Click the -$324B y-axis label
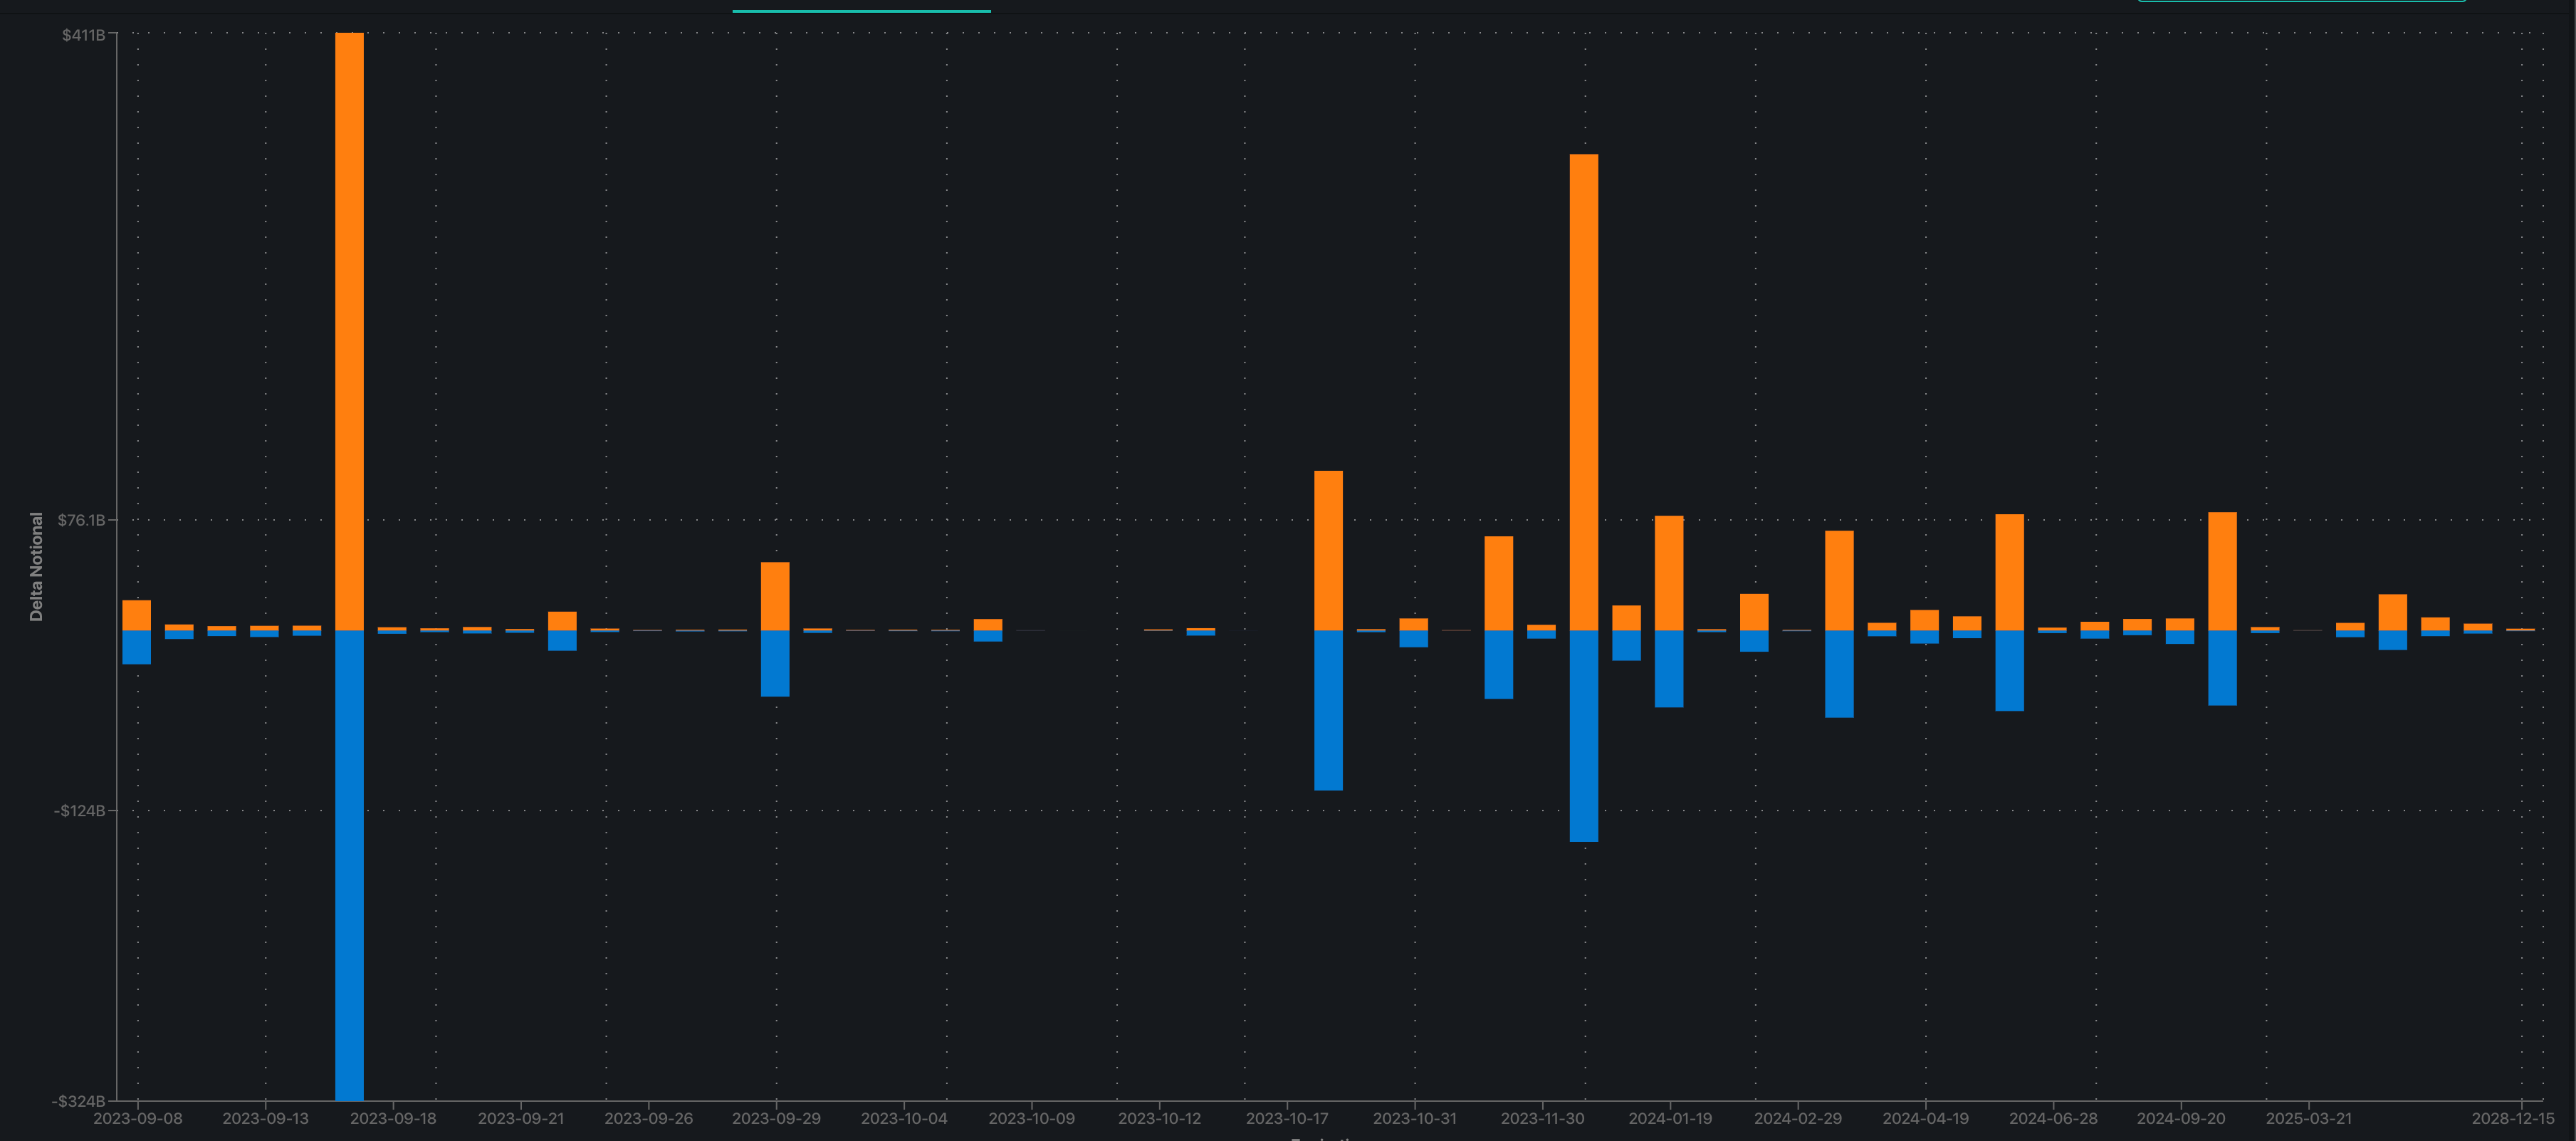 click(78, 1101)
